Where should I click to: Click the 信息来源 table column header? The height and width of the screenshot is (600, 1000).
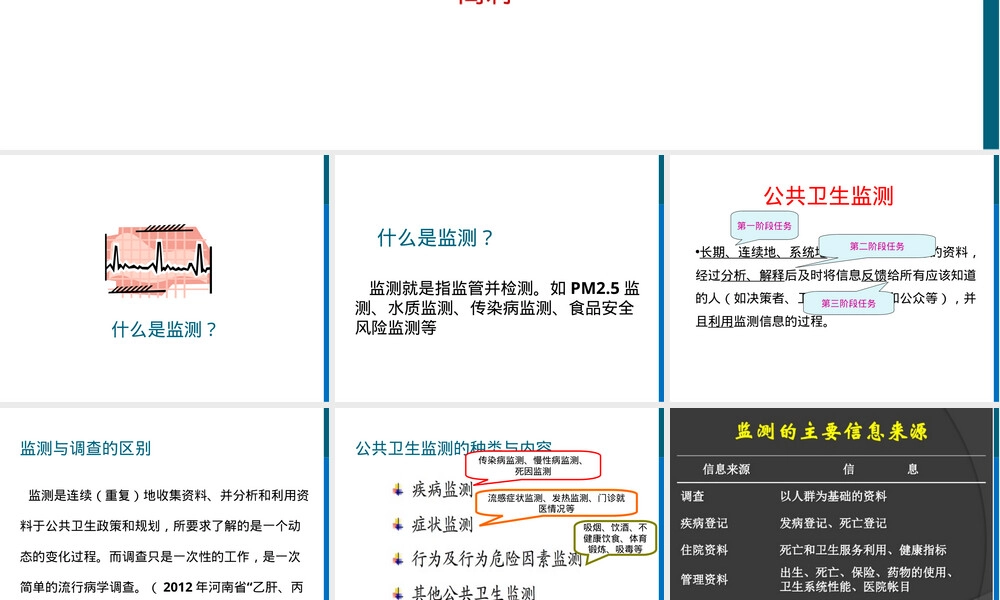coord(726,469)
